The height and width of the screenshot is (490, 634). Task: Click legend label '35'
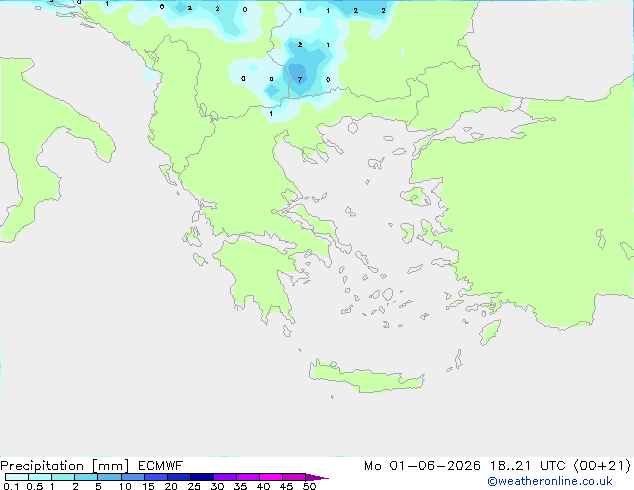coord(240,486)
